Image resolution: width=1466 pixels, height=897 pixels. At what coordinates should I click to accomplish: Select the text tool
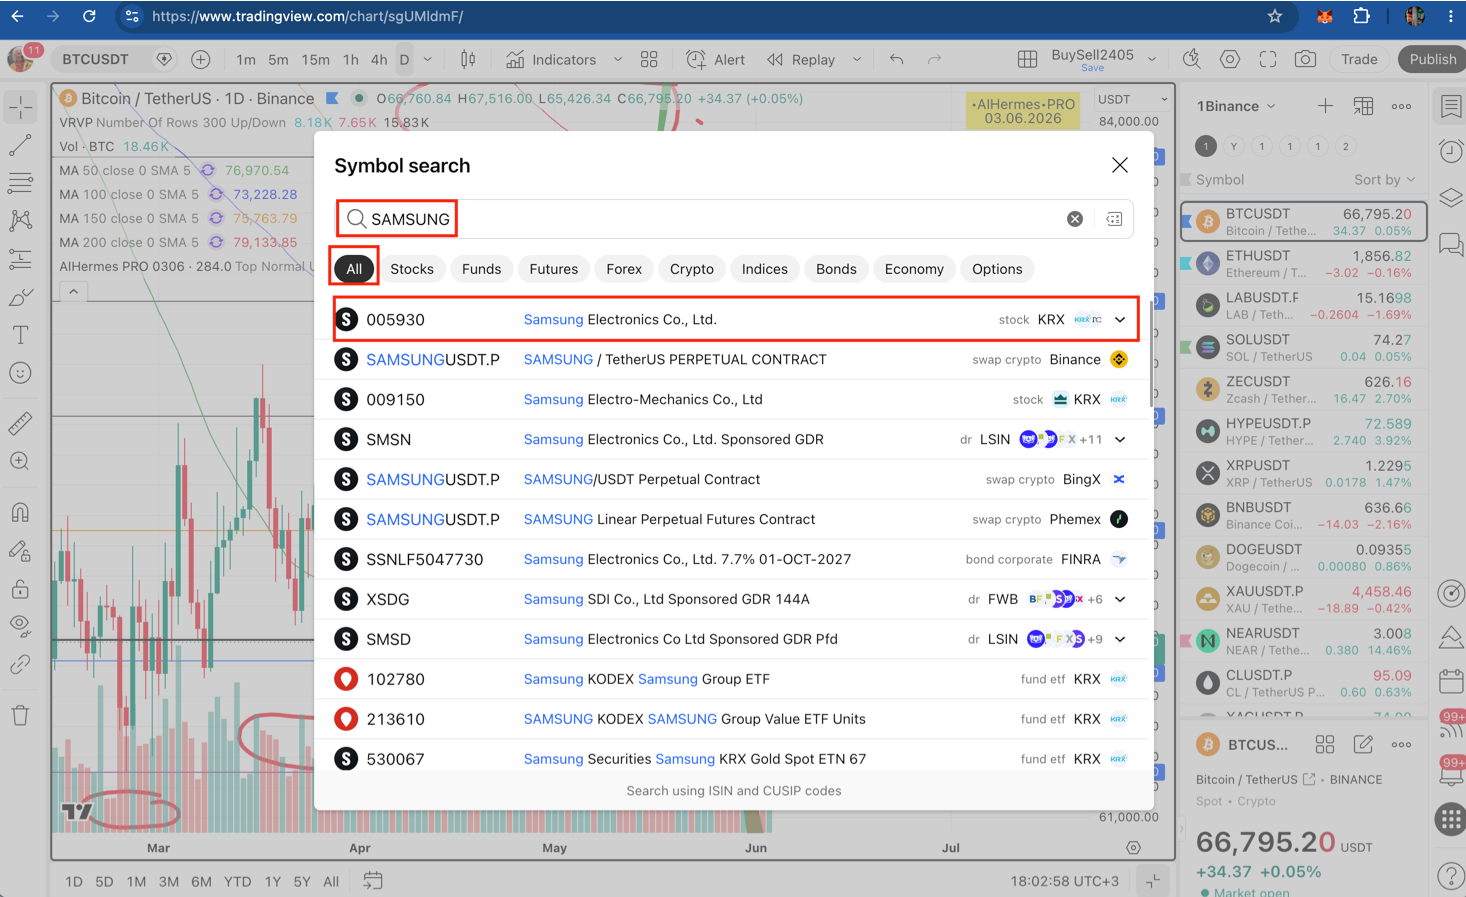(x=20, y=335)
